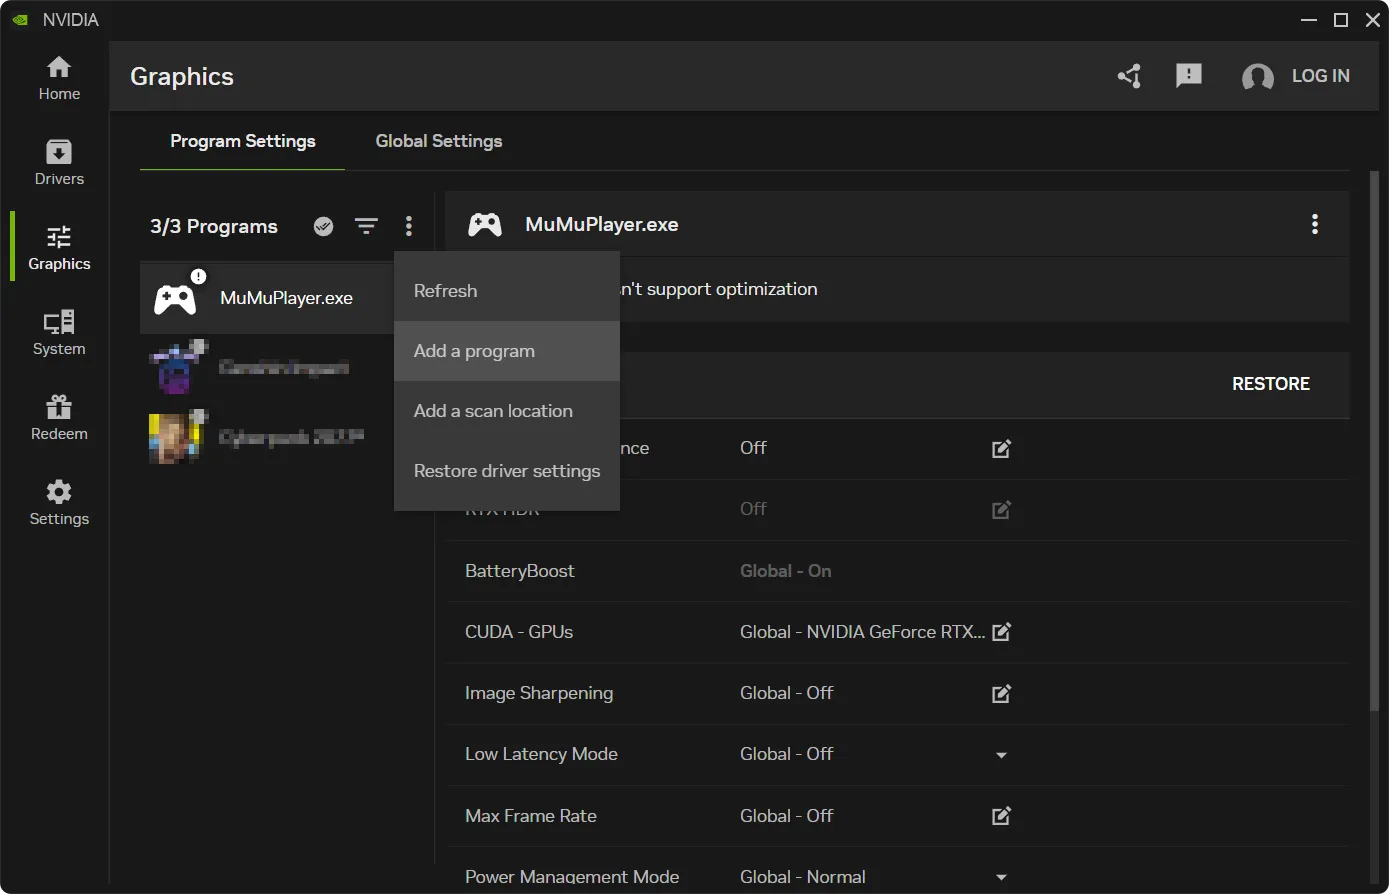This screenshot has width=1389, height=894.
Task: Expand the Low Latency Mode dropdown
Action: (x=1001, y=755)
